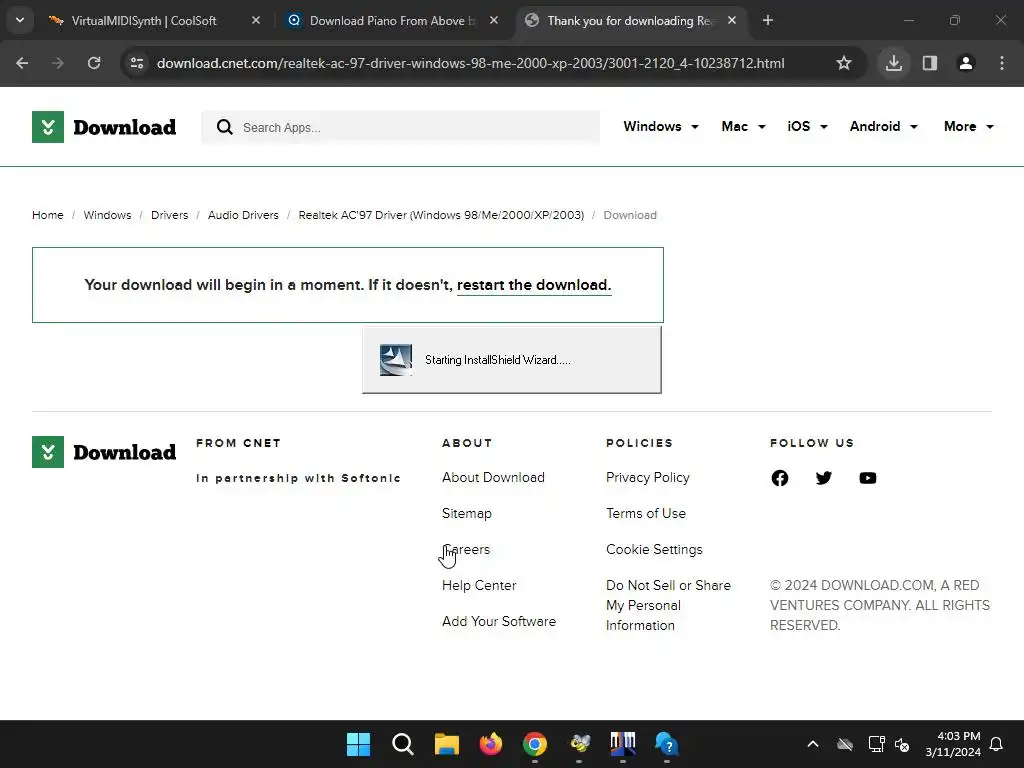Click the footer Download logo
The image size is (1024, 768).
pyautogui.click(x=104, y=452)
